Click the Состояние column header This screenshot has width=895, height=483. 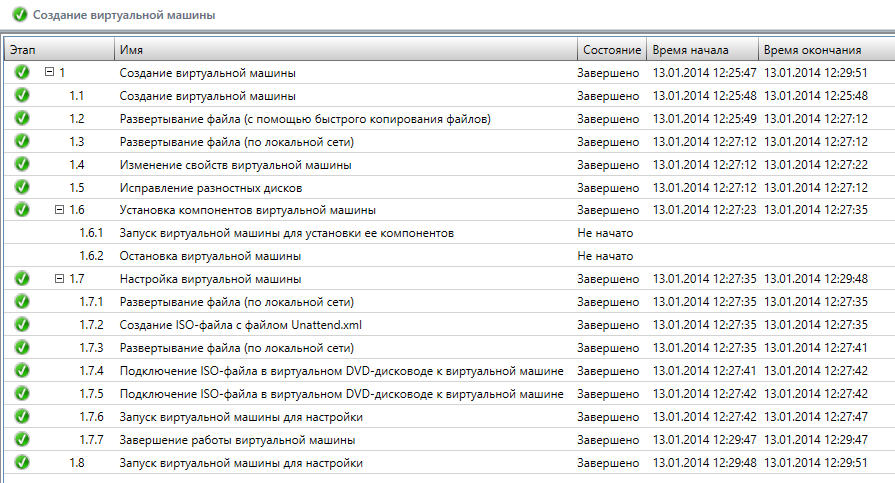612,50
